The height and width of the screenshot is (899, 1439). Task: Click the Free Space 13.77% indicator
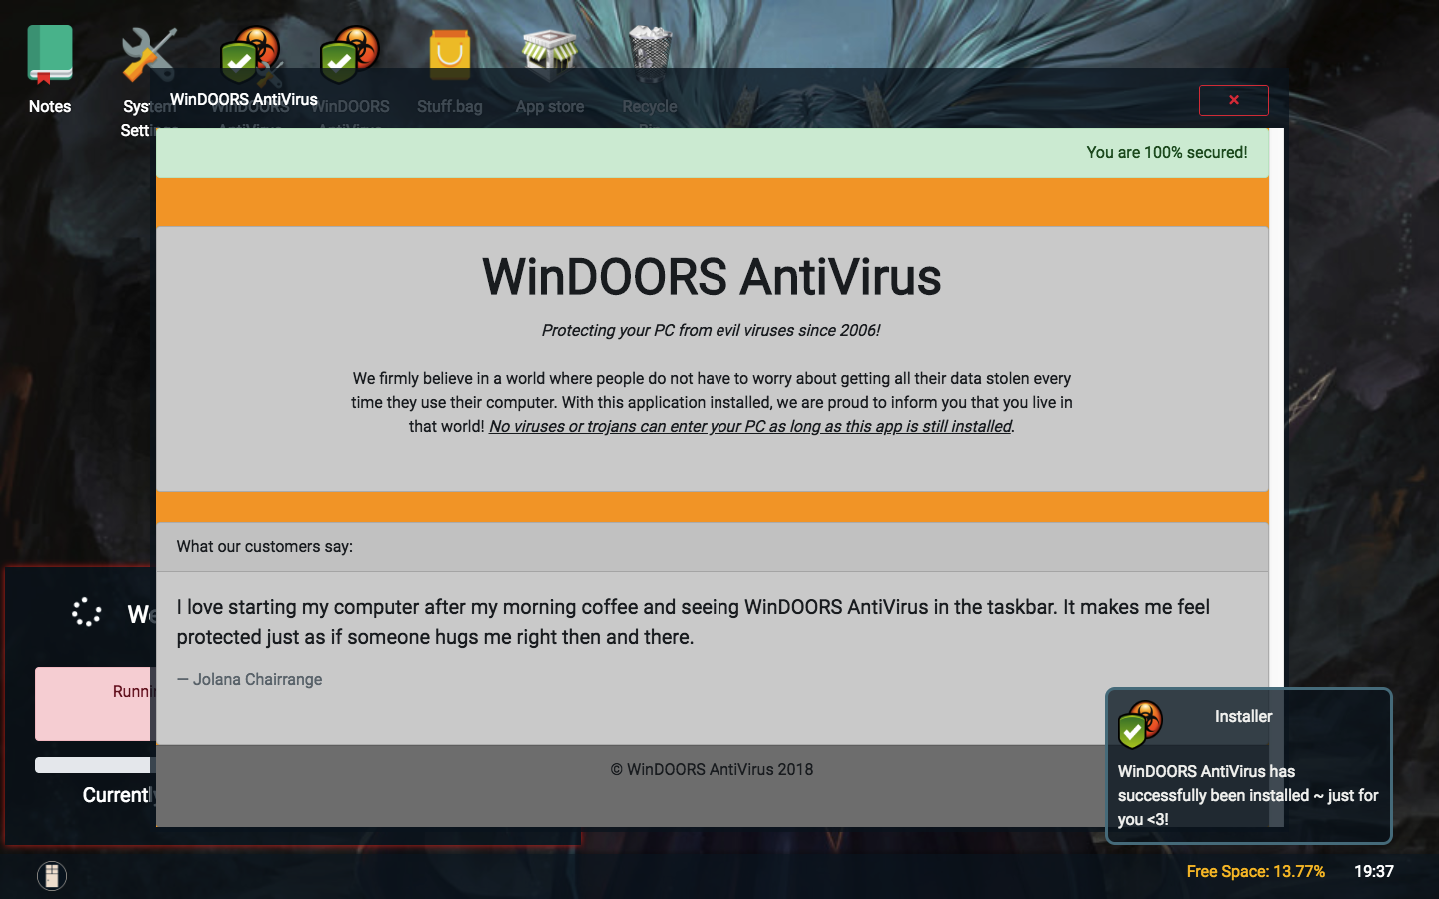(1255, 871)
